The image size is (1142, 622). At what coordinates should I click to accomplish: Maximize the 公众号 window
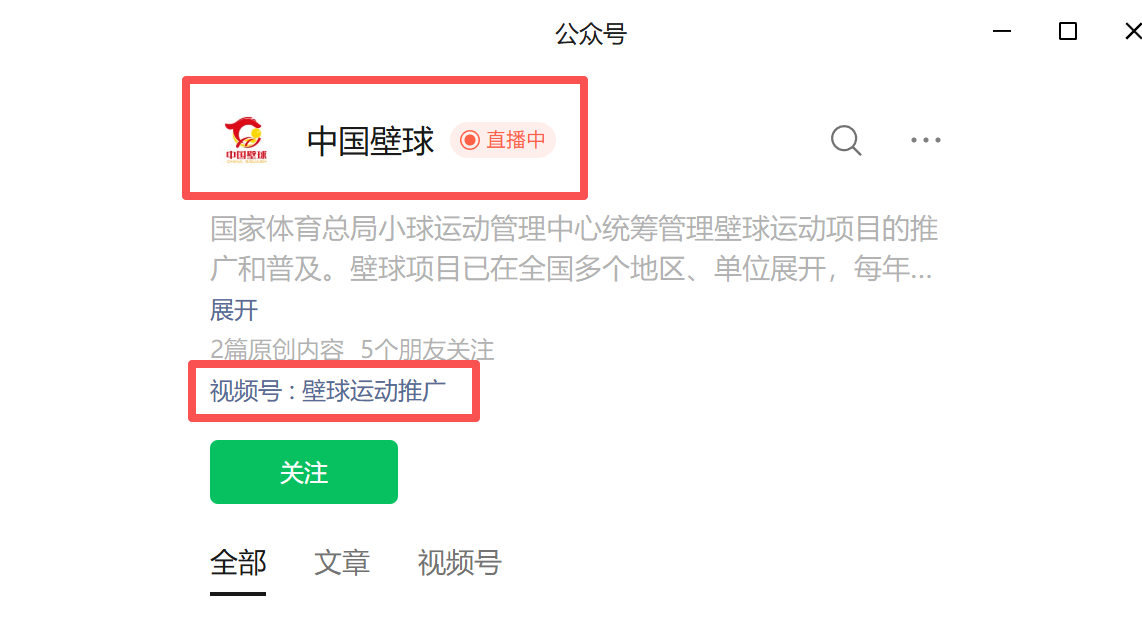1068,31
